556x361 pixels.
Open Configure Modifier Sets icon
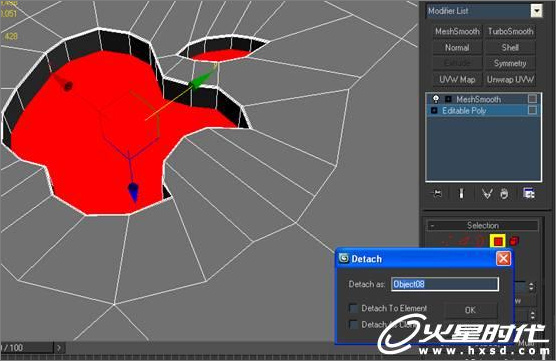point(529,194)
